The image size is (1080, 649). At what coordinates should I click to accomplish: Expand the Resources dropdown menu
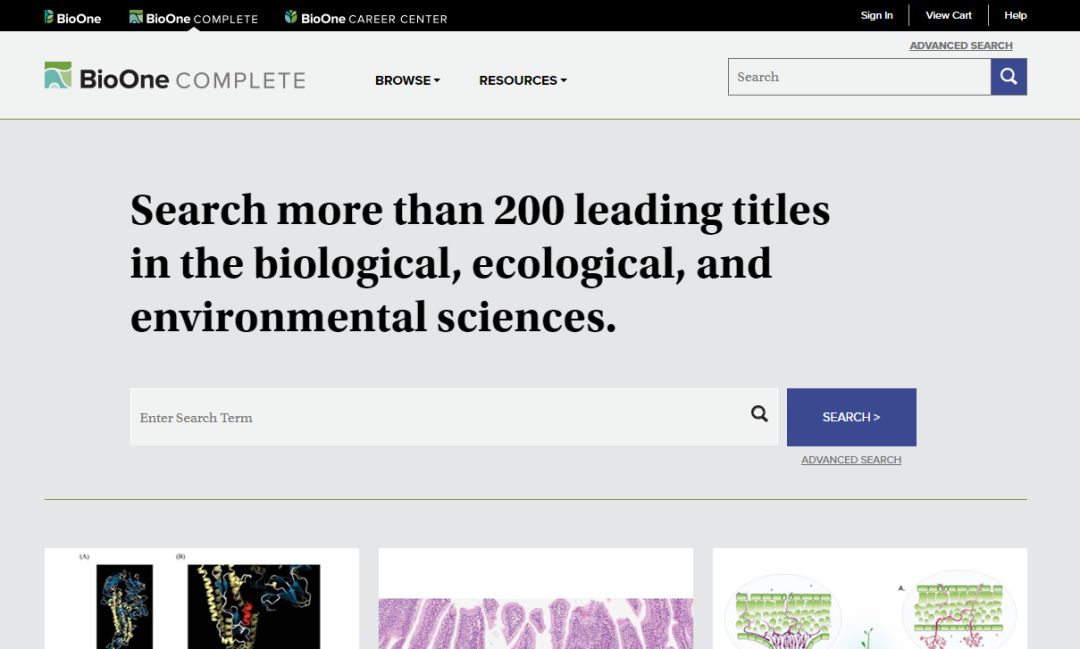coord(523,81)
